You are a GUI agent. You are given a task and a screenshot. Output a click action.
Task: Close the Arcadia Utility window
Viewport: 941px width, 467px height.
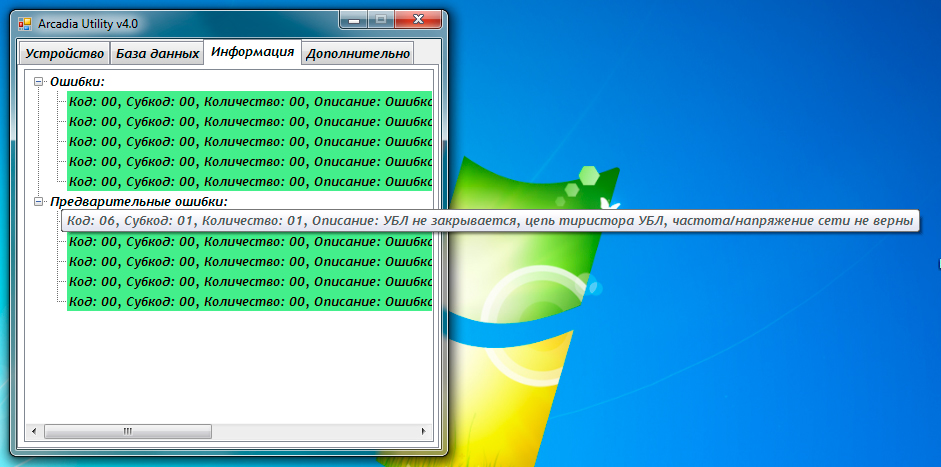tap(418, 19)
